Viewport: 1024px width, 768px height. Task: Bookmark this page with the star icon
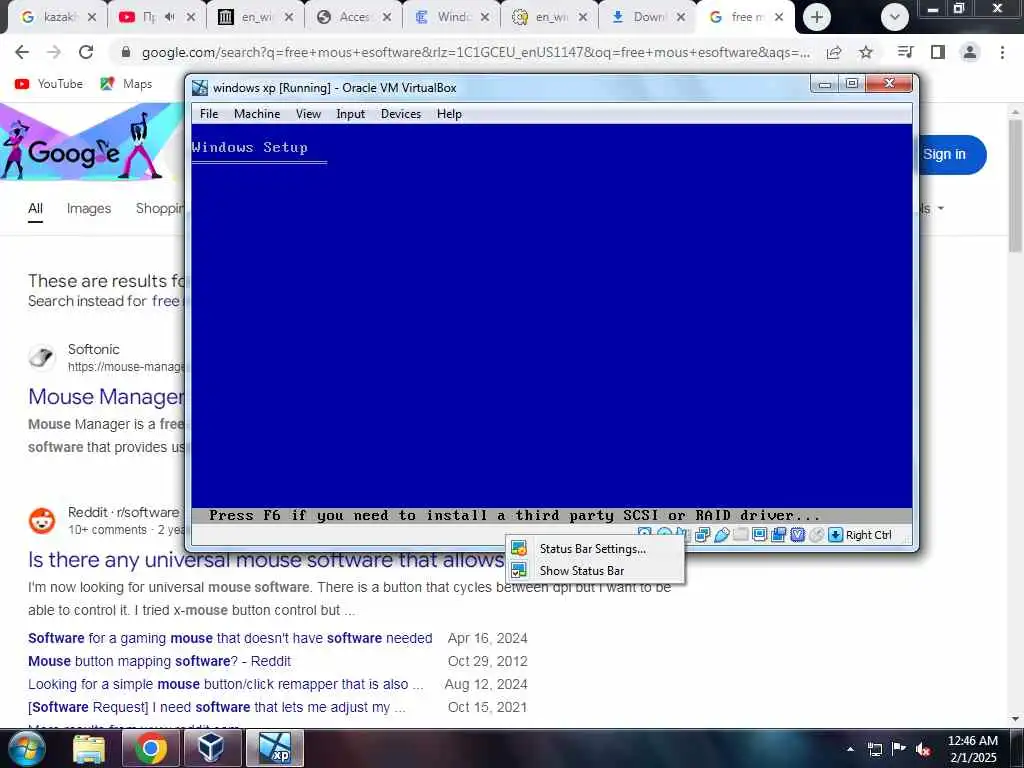[x=866, y=52]
